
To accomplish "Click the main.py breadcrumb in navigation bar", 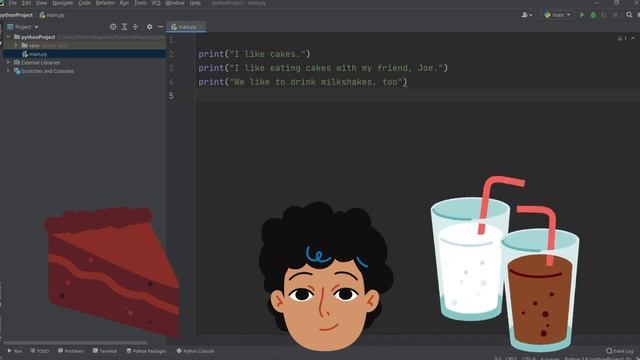I will (52, 15).
